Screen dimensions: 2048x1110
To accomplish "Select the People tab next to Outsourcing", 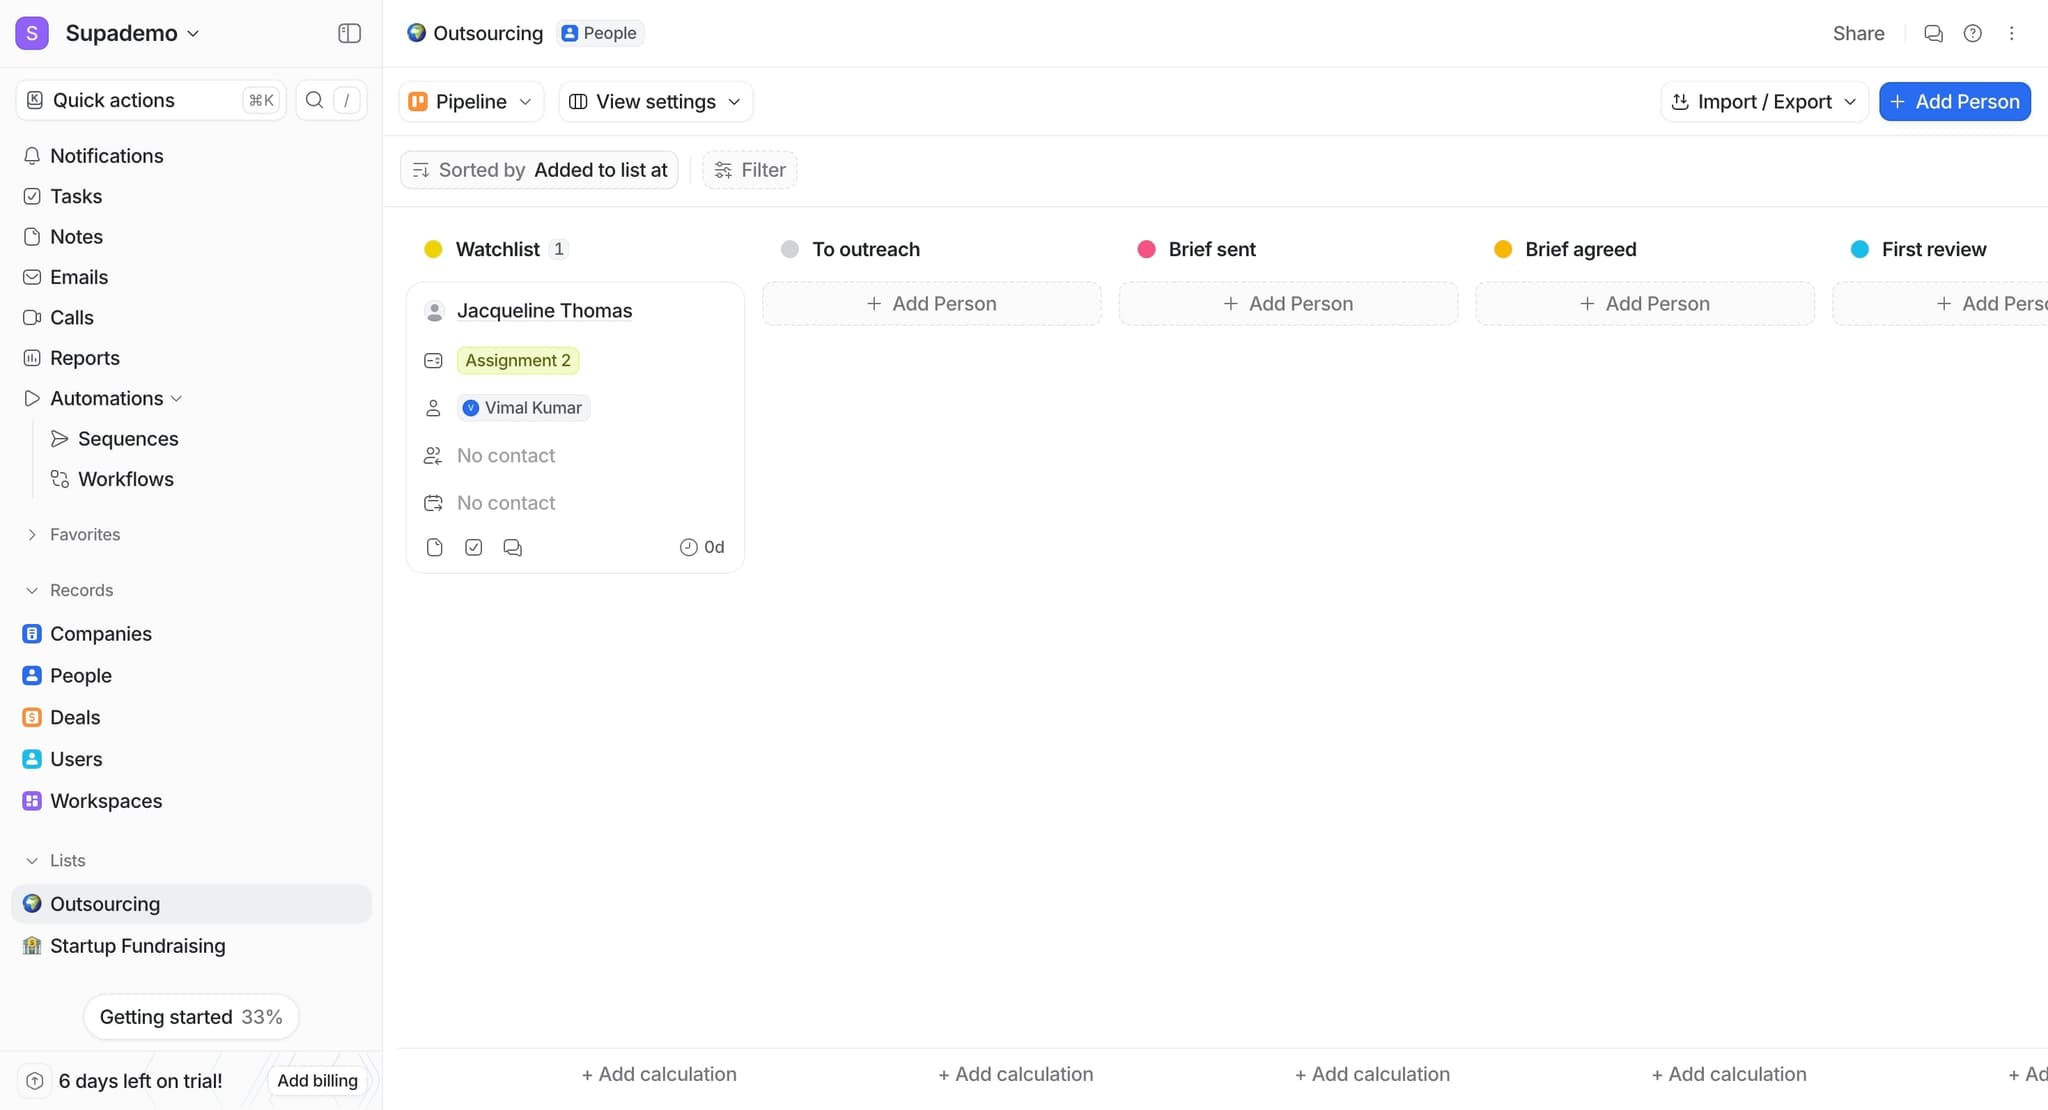I will click(599, 32).
